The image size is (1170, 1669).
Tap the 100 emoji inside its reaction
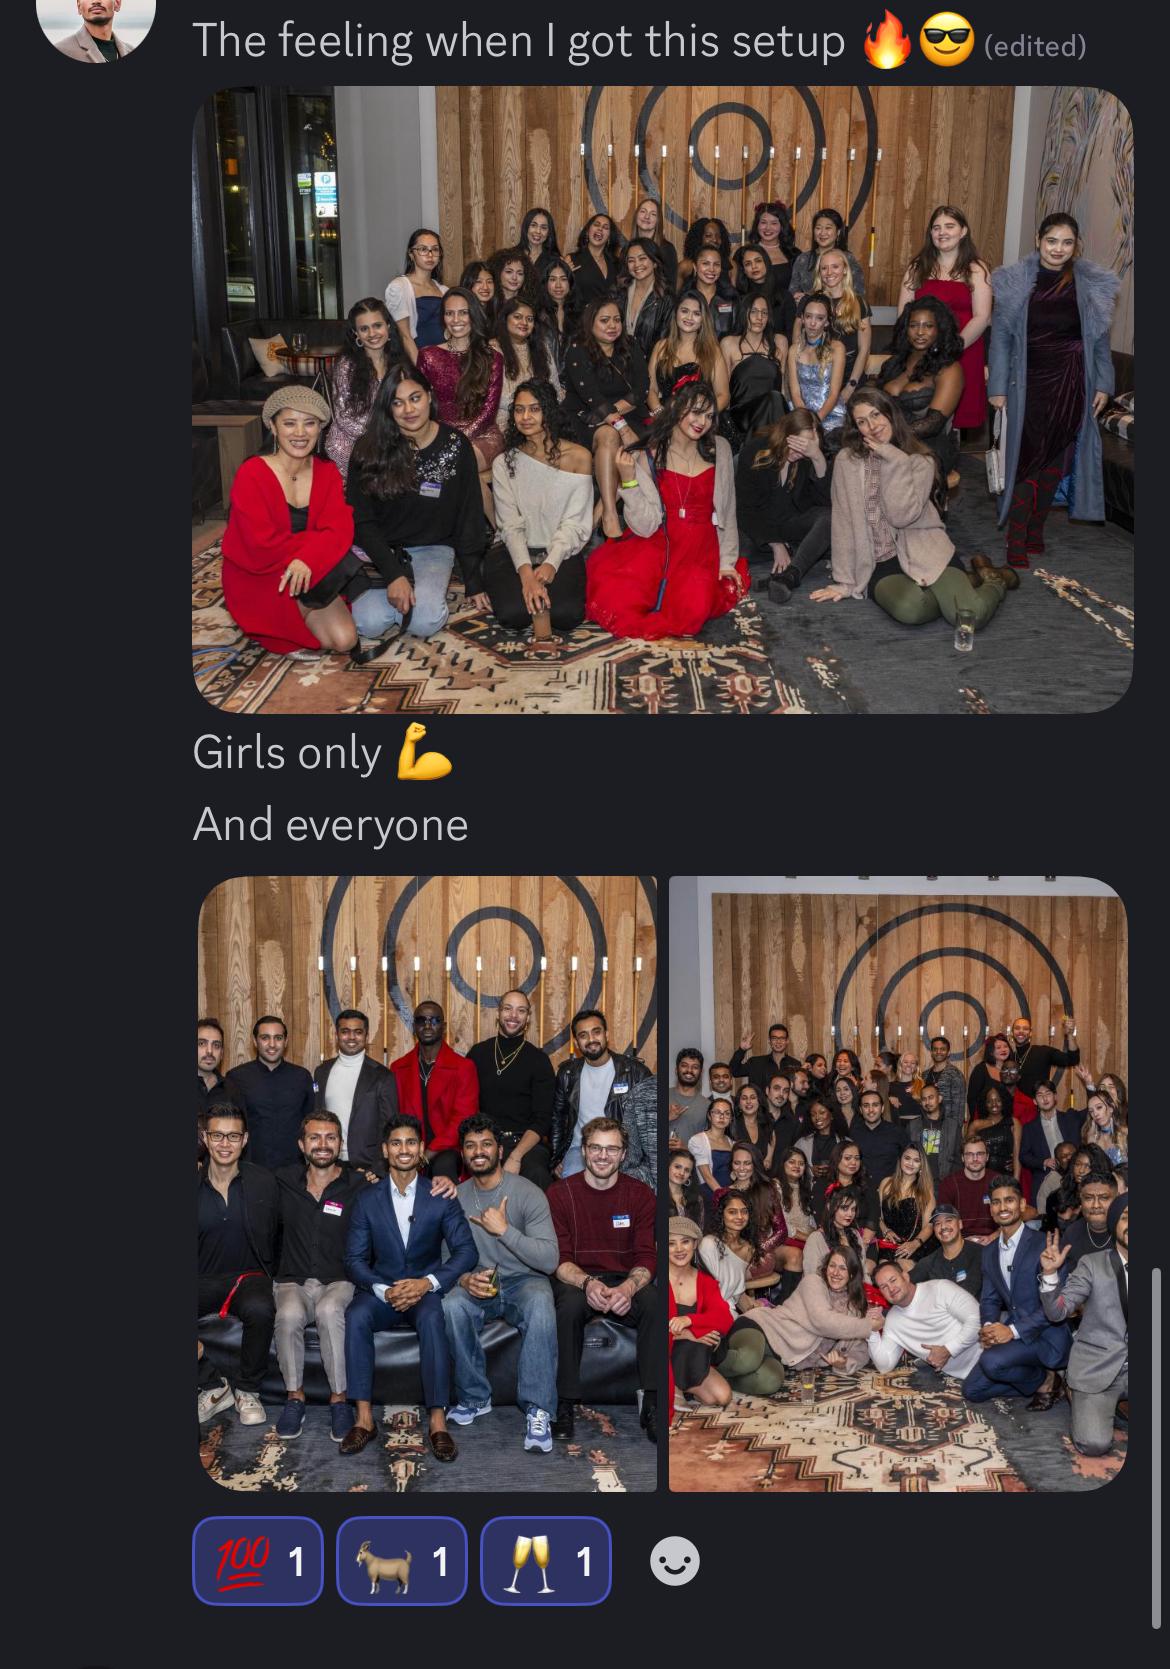pos(243,1561)
